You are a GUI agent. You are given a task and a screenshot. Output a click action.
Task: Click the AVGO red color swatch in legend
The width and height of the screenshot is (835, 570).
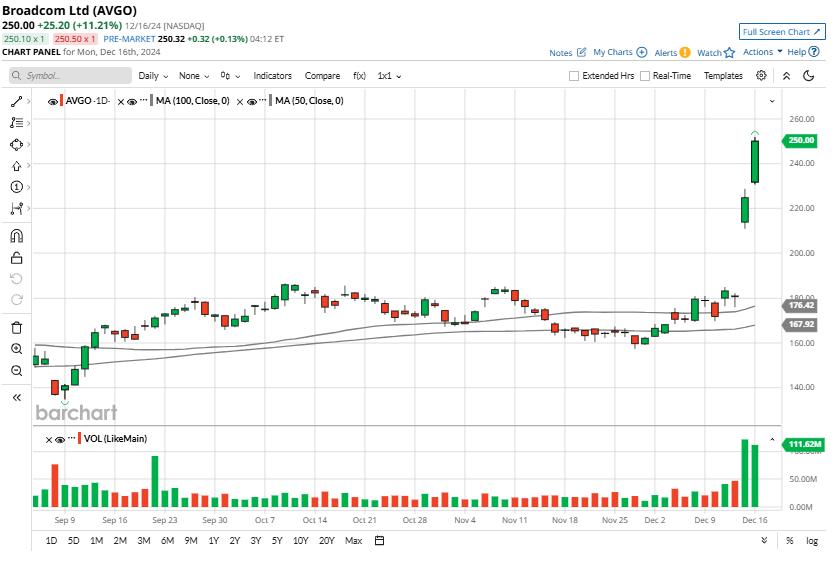coord(62,101)
